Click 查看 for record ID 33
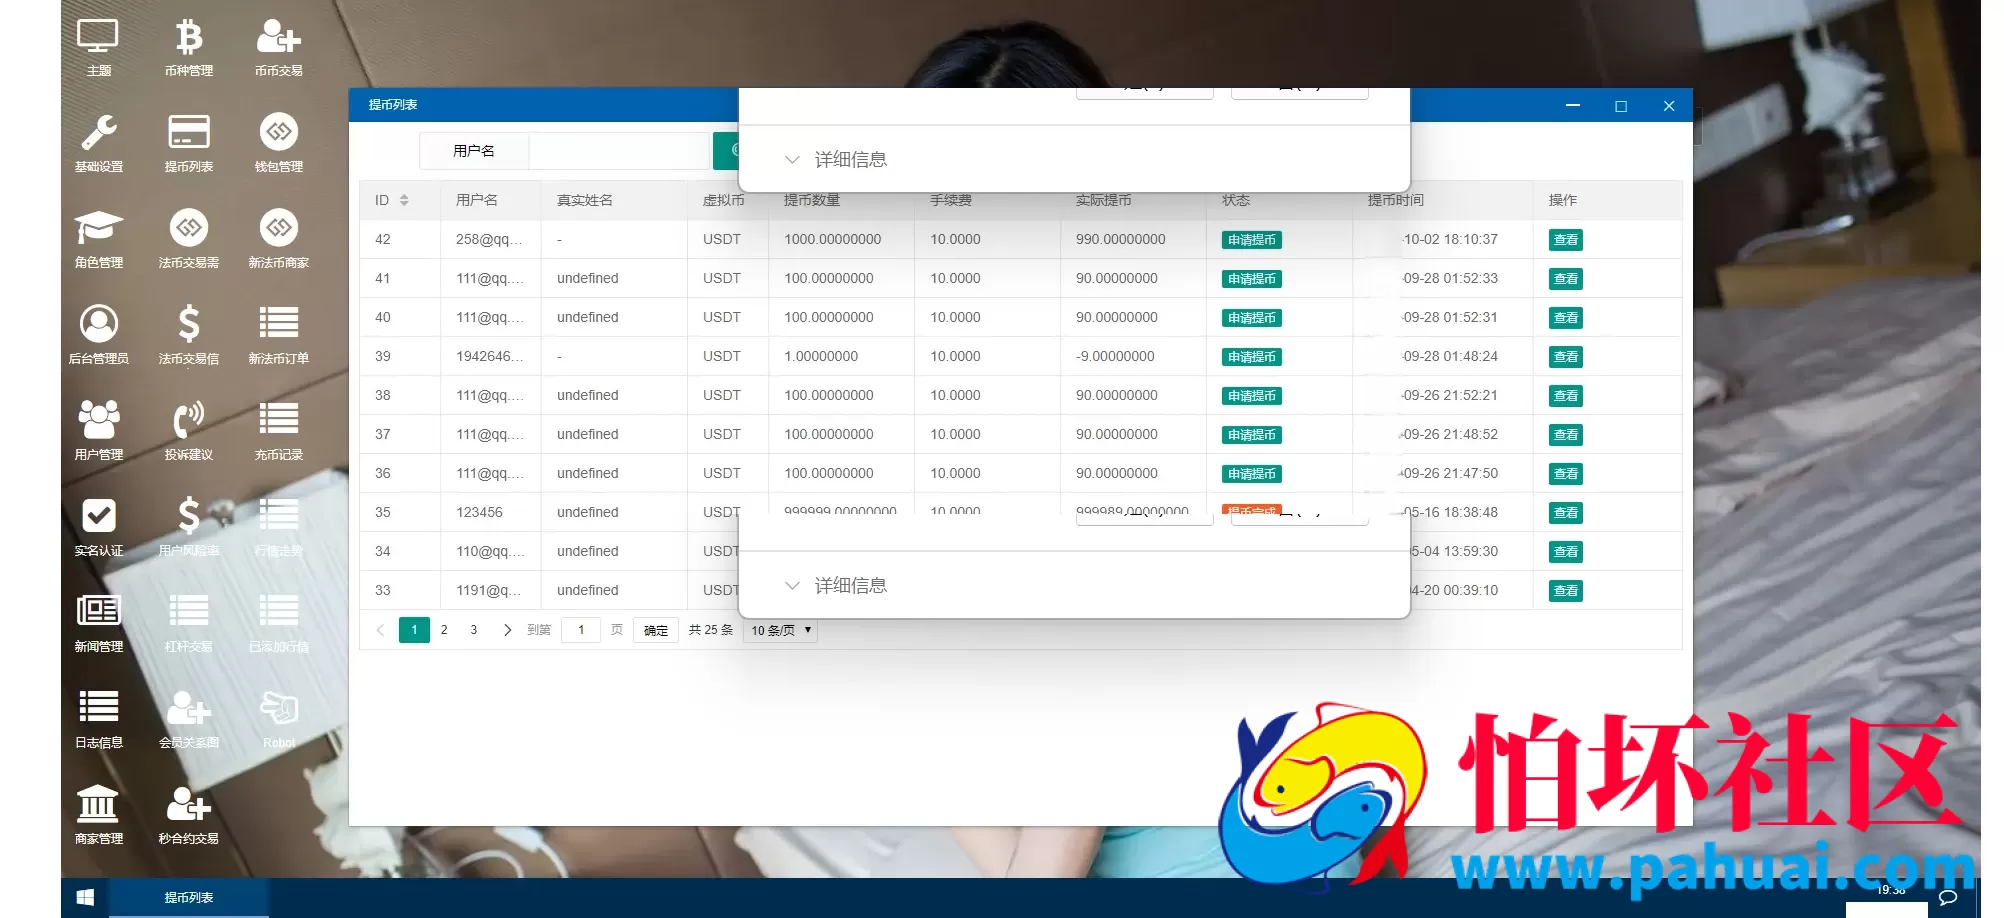Viewport: 2004px width, 918px height. point(1566,591)
